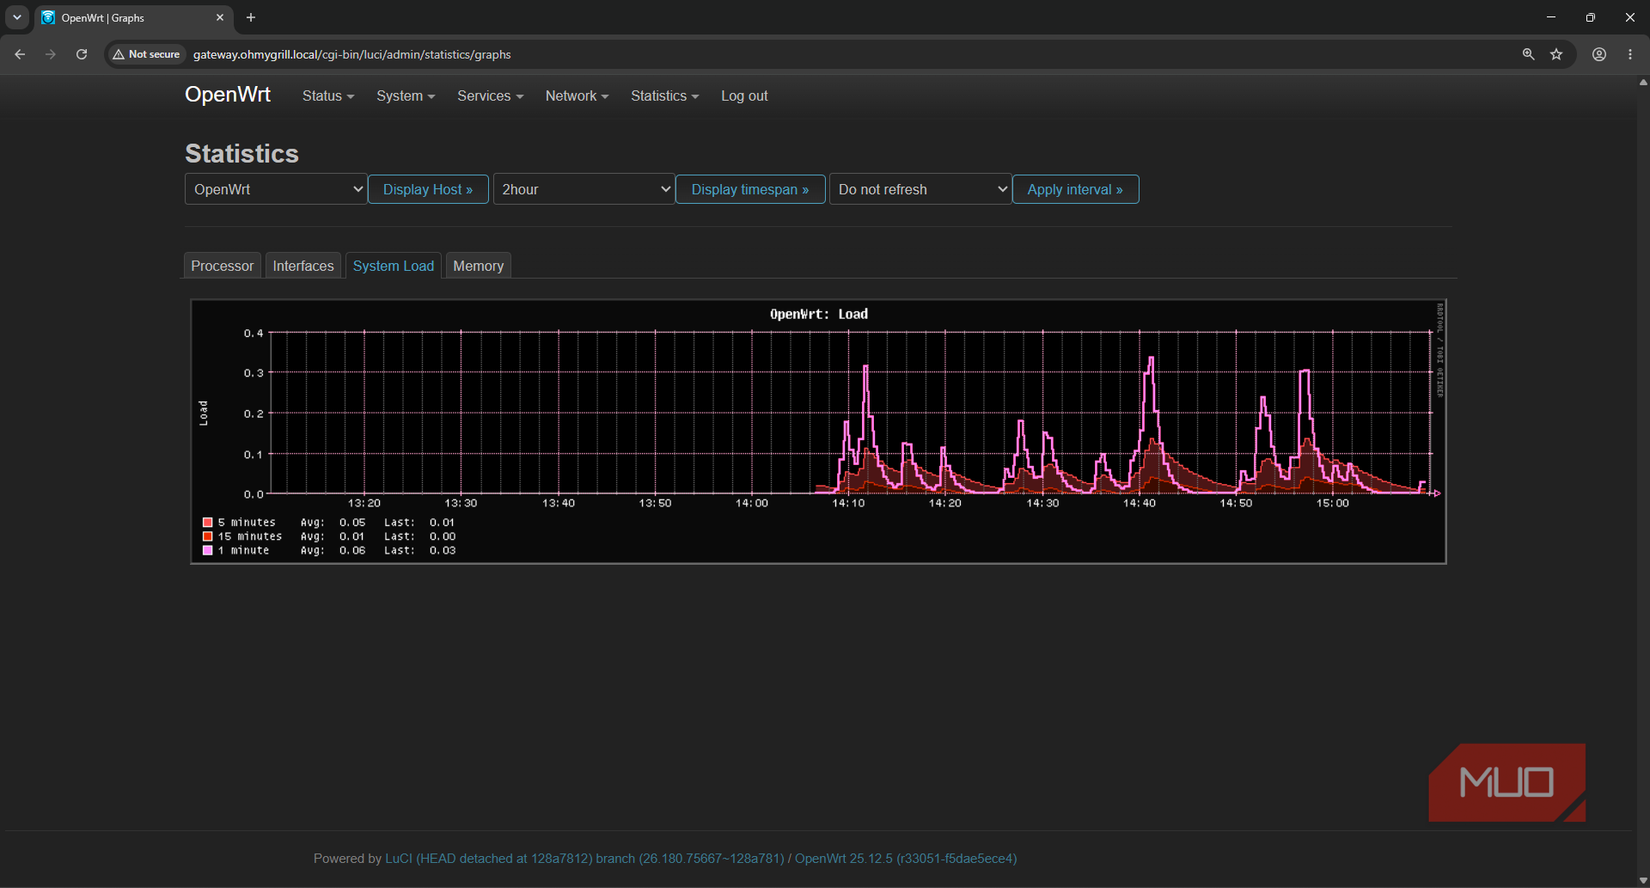Click the browser forward arrow

(x=50, y=54)
